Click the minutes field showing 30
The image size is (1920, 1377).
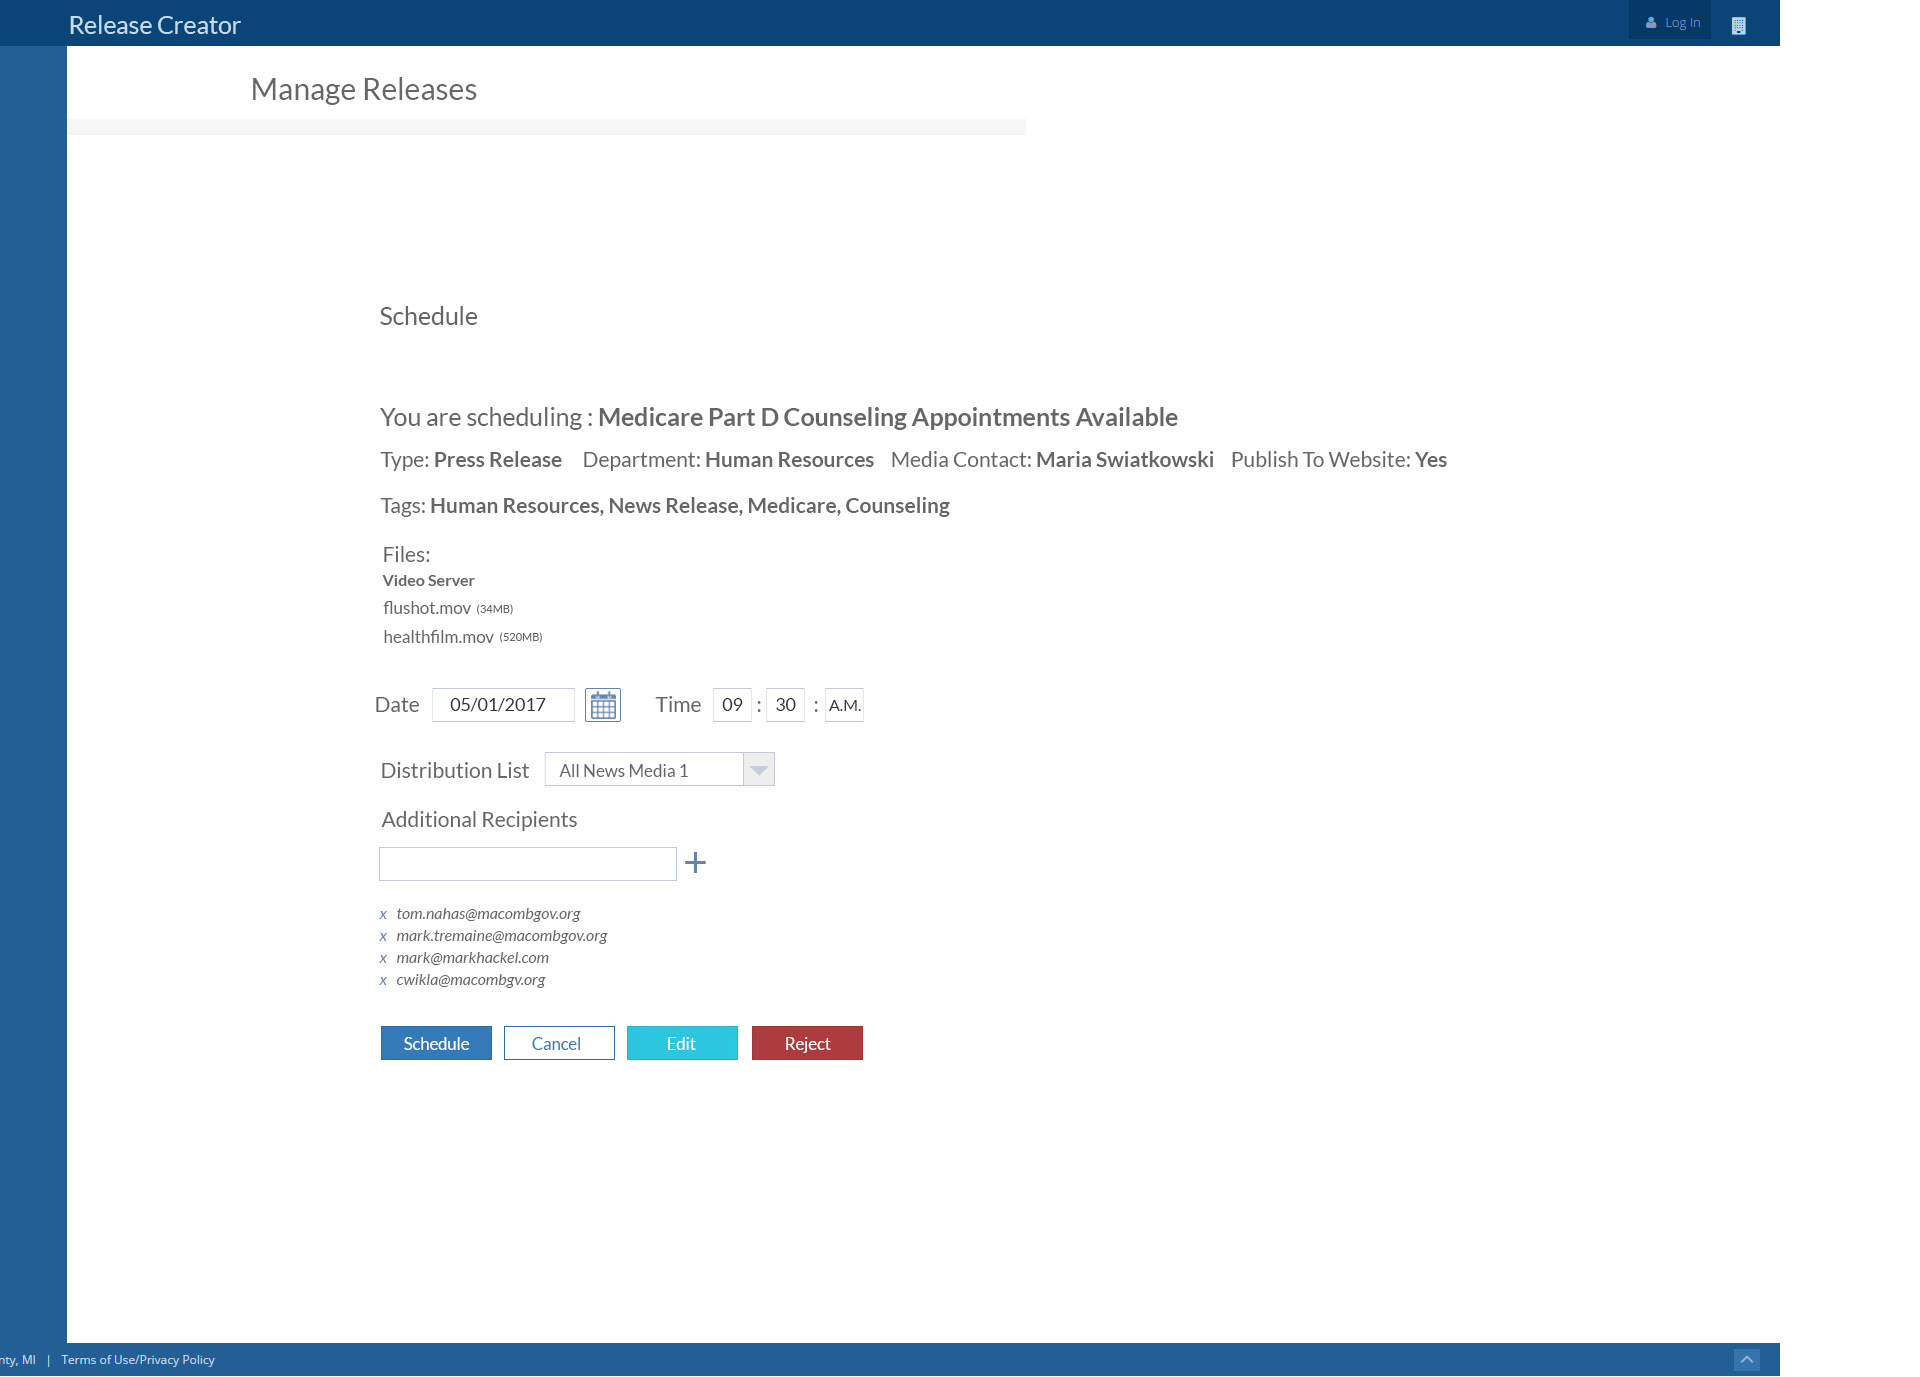pyautogui.click(x=785, y=705)
